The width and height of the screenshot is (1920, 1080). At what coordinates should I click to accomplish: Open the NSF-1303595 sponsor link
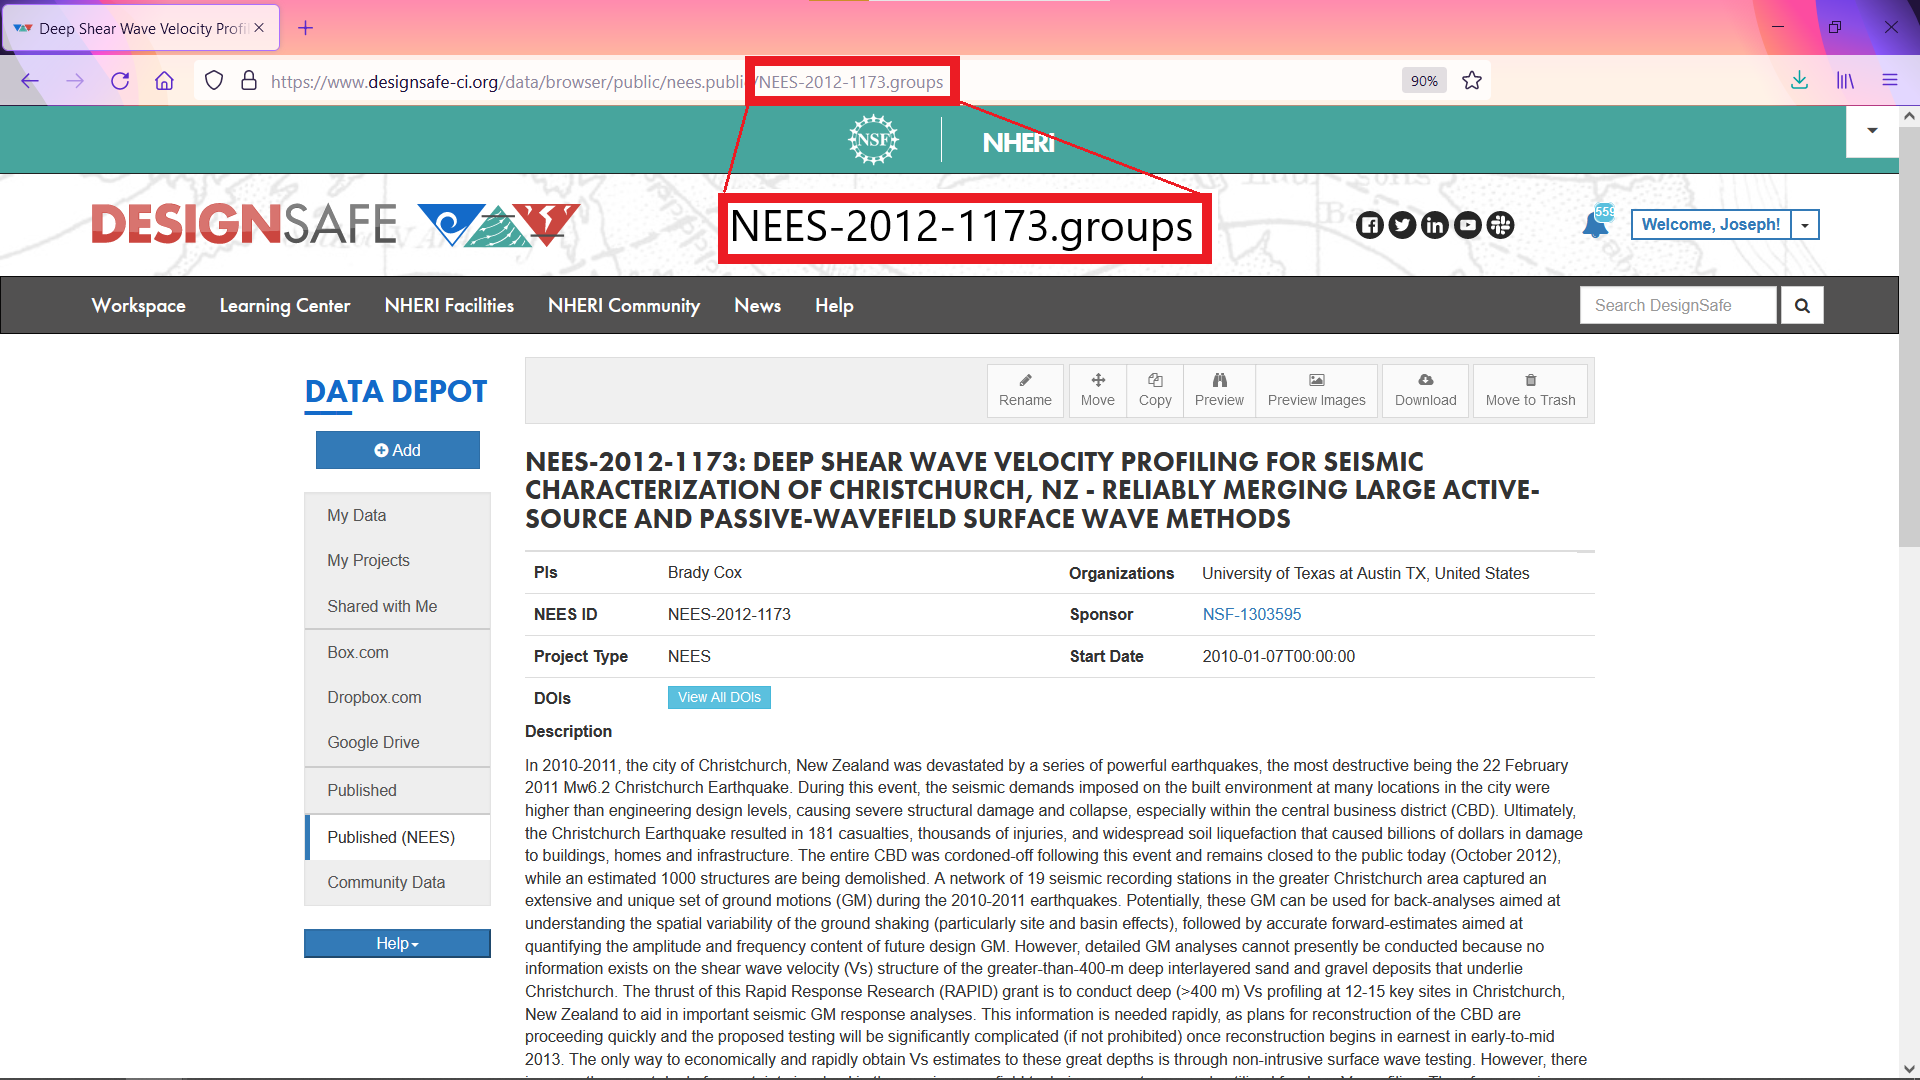tap(1251, 614)
